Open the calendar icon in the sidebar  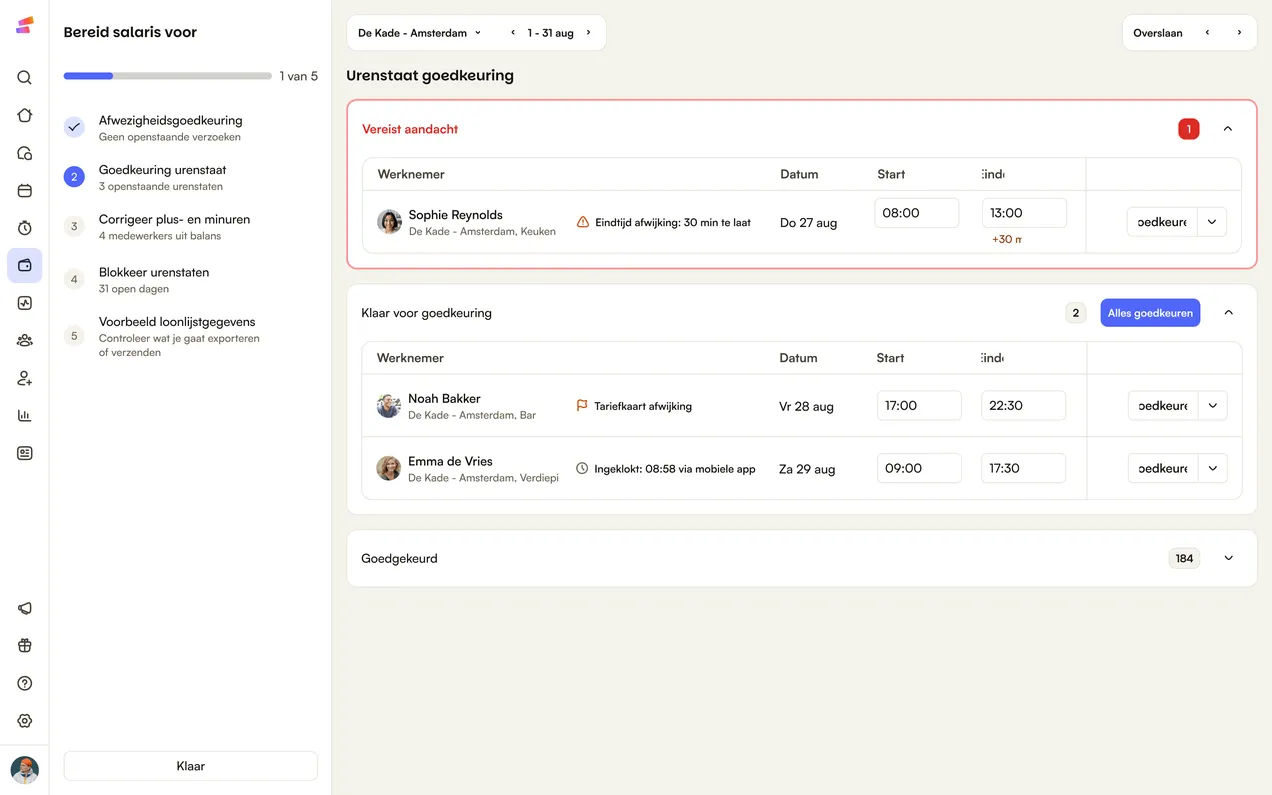point(25,190)
